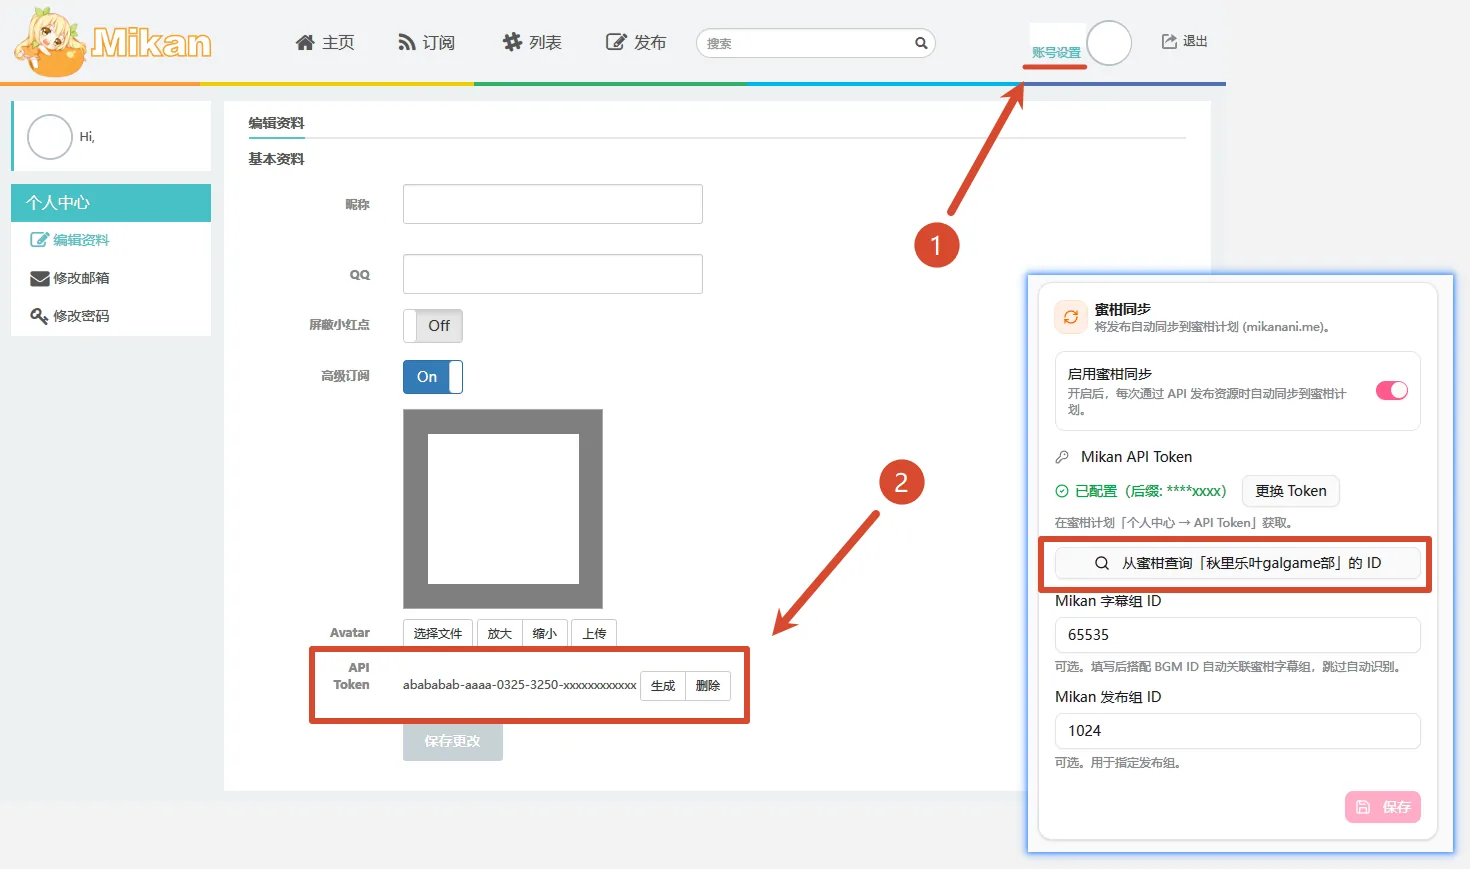Click 从蜜柑查询 秋里乐叶galgame部 ID button
This screenshot has height=869, width=1470.
1238,563
